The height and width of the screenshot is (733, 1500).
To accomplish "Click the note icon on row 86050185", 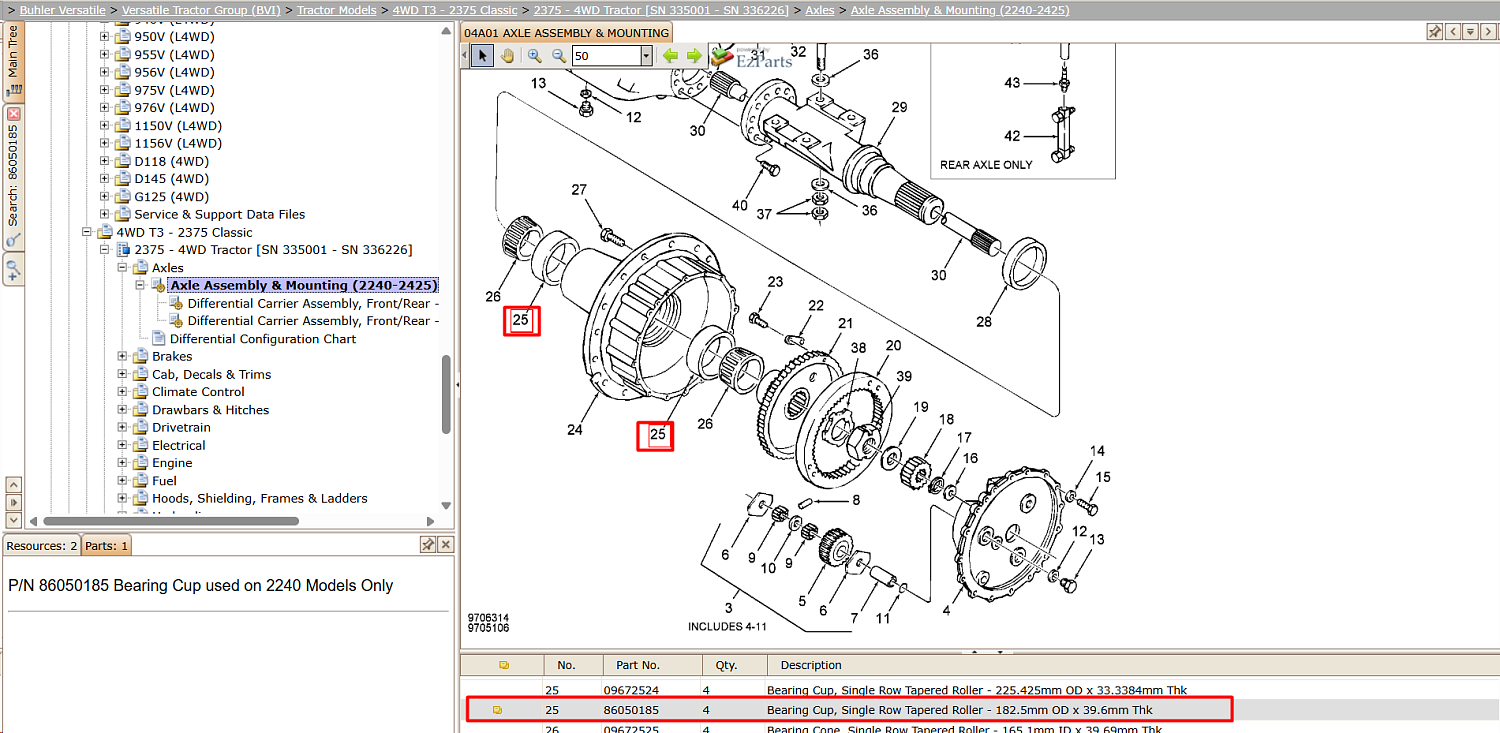I will coord(497,710).
